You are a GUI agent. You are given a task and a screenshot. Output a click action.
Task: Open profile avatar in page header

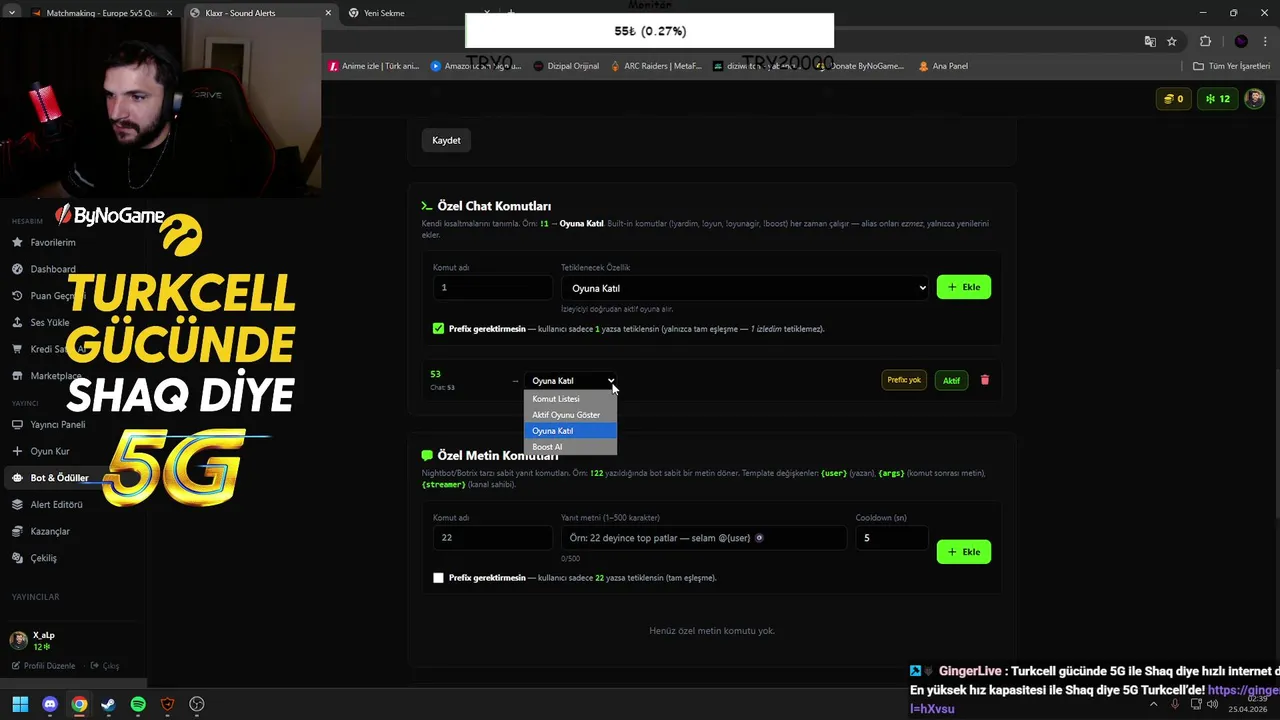click(x=1255, y=99)
